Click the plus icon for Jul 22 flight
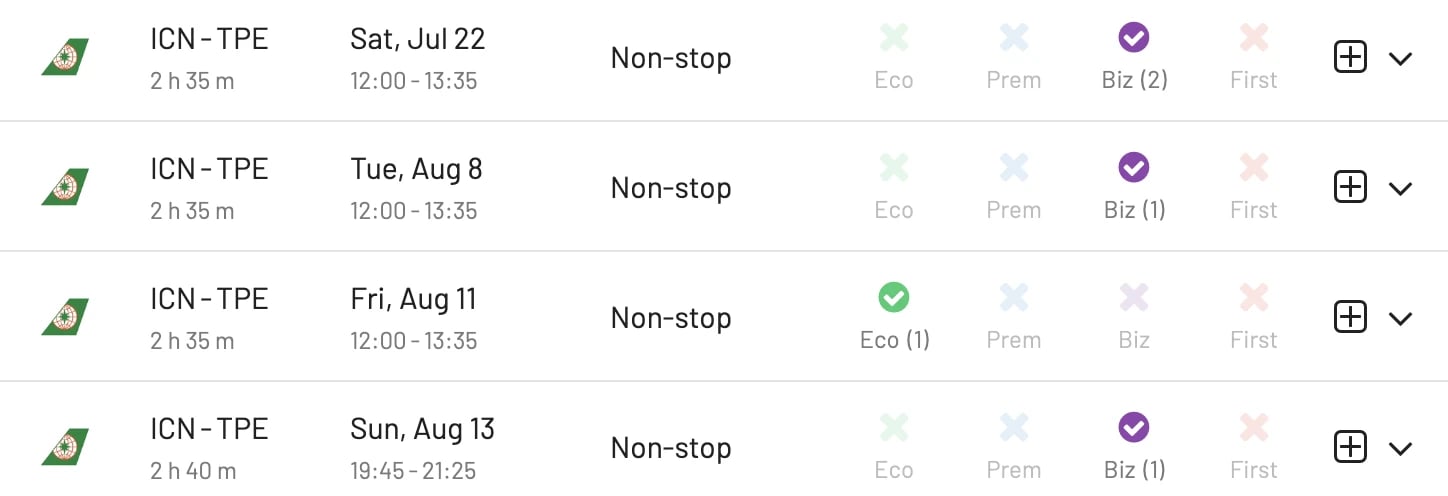The width and height of the screenshot is (1448, 496). (1350, 58)
